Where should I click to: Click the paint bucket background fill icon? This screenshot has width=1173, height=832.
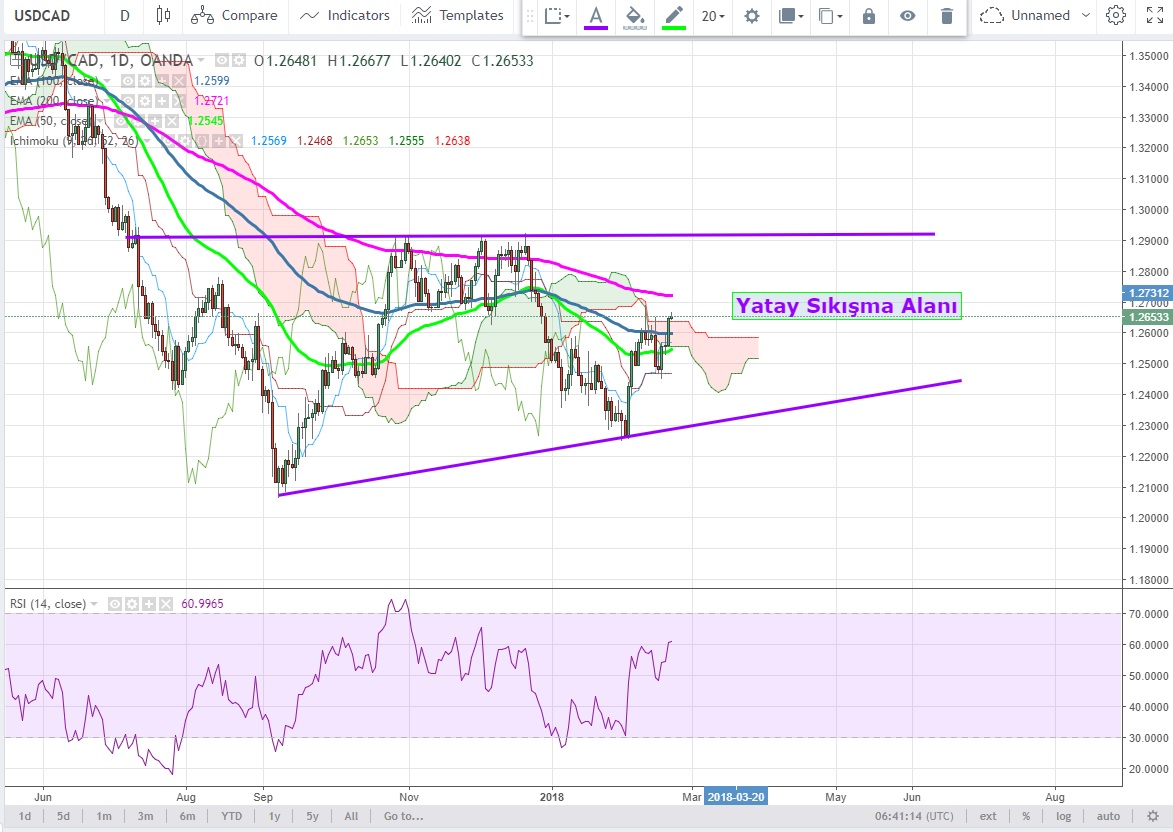point(634,16)
